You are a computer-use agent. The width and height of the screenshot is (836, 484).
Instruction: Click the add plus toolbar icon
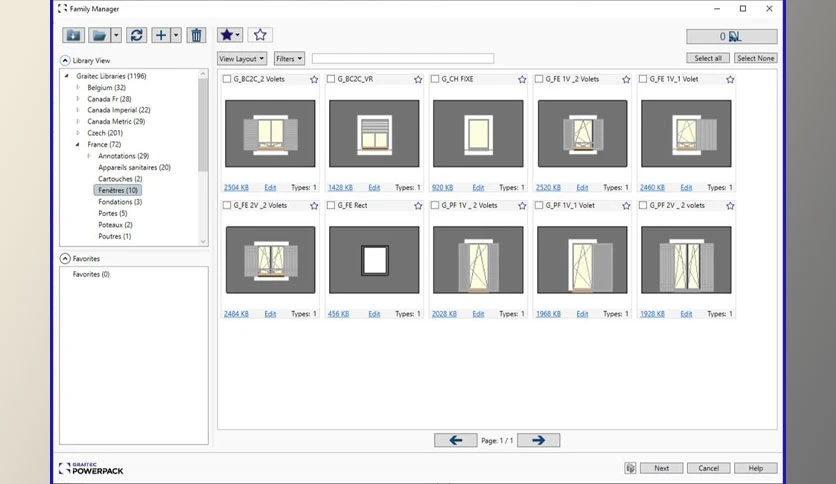click(x=161, y=35)
